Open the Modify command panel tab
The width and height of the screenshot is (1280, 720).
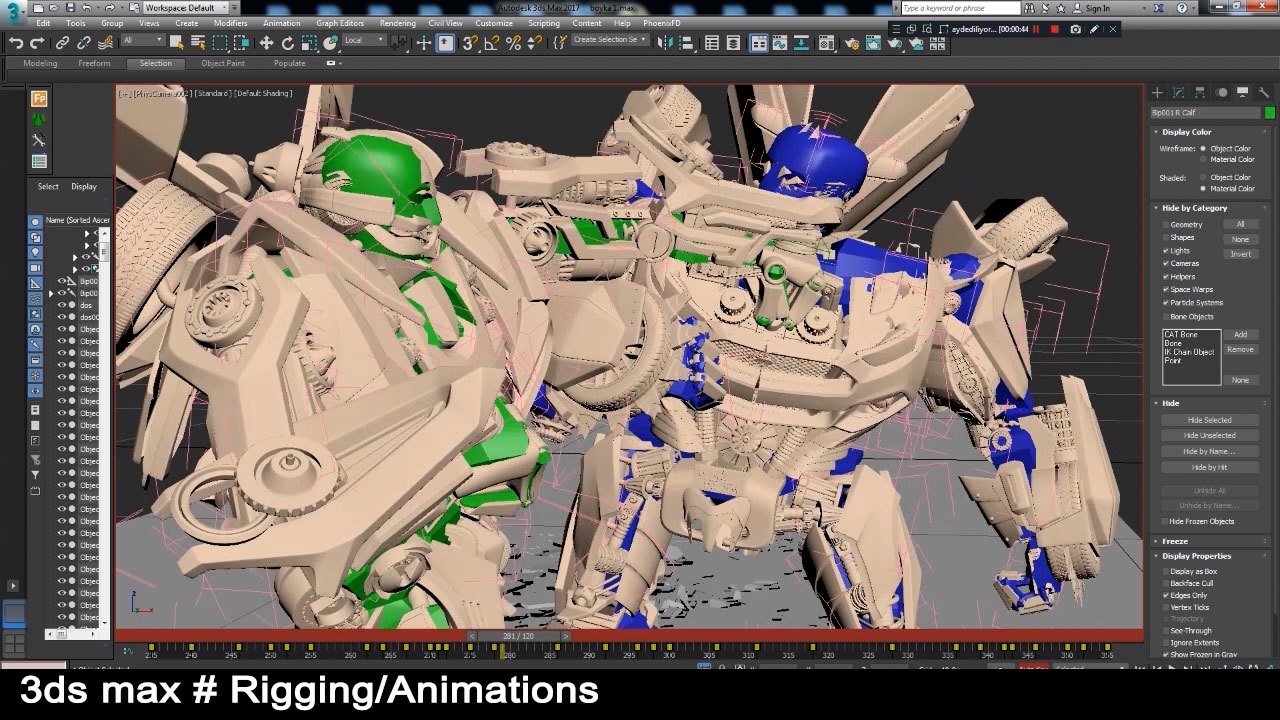[x=1178, y=92]
